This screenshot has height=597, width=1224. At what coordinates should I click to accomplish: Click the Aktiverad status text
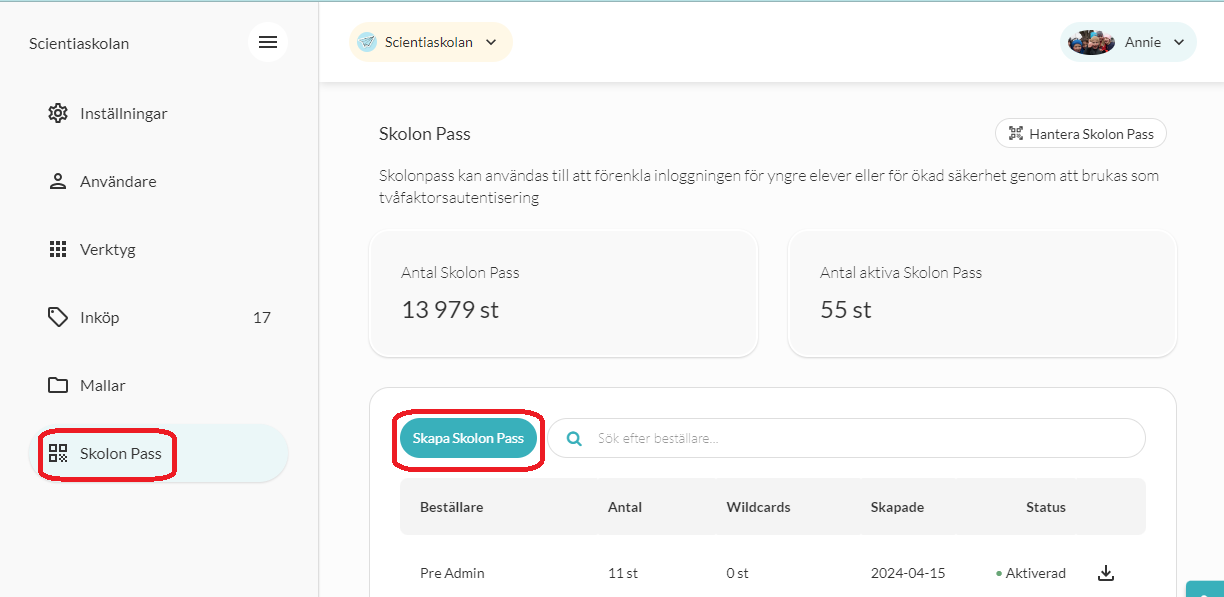(x=1036, y=573)
